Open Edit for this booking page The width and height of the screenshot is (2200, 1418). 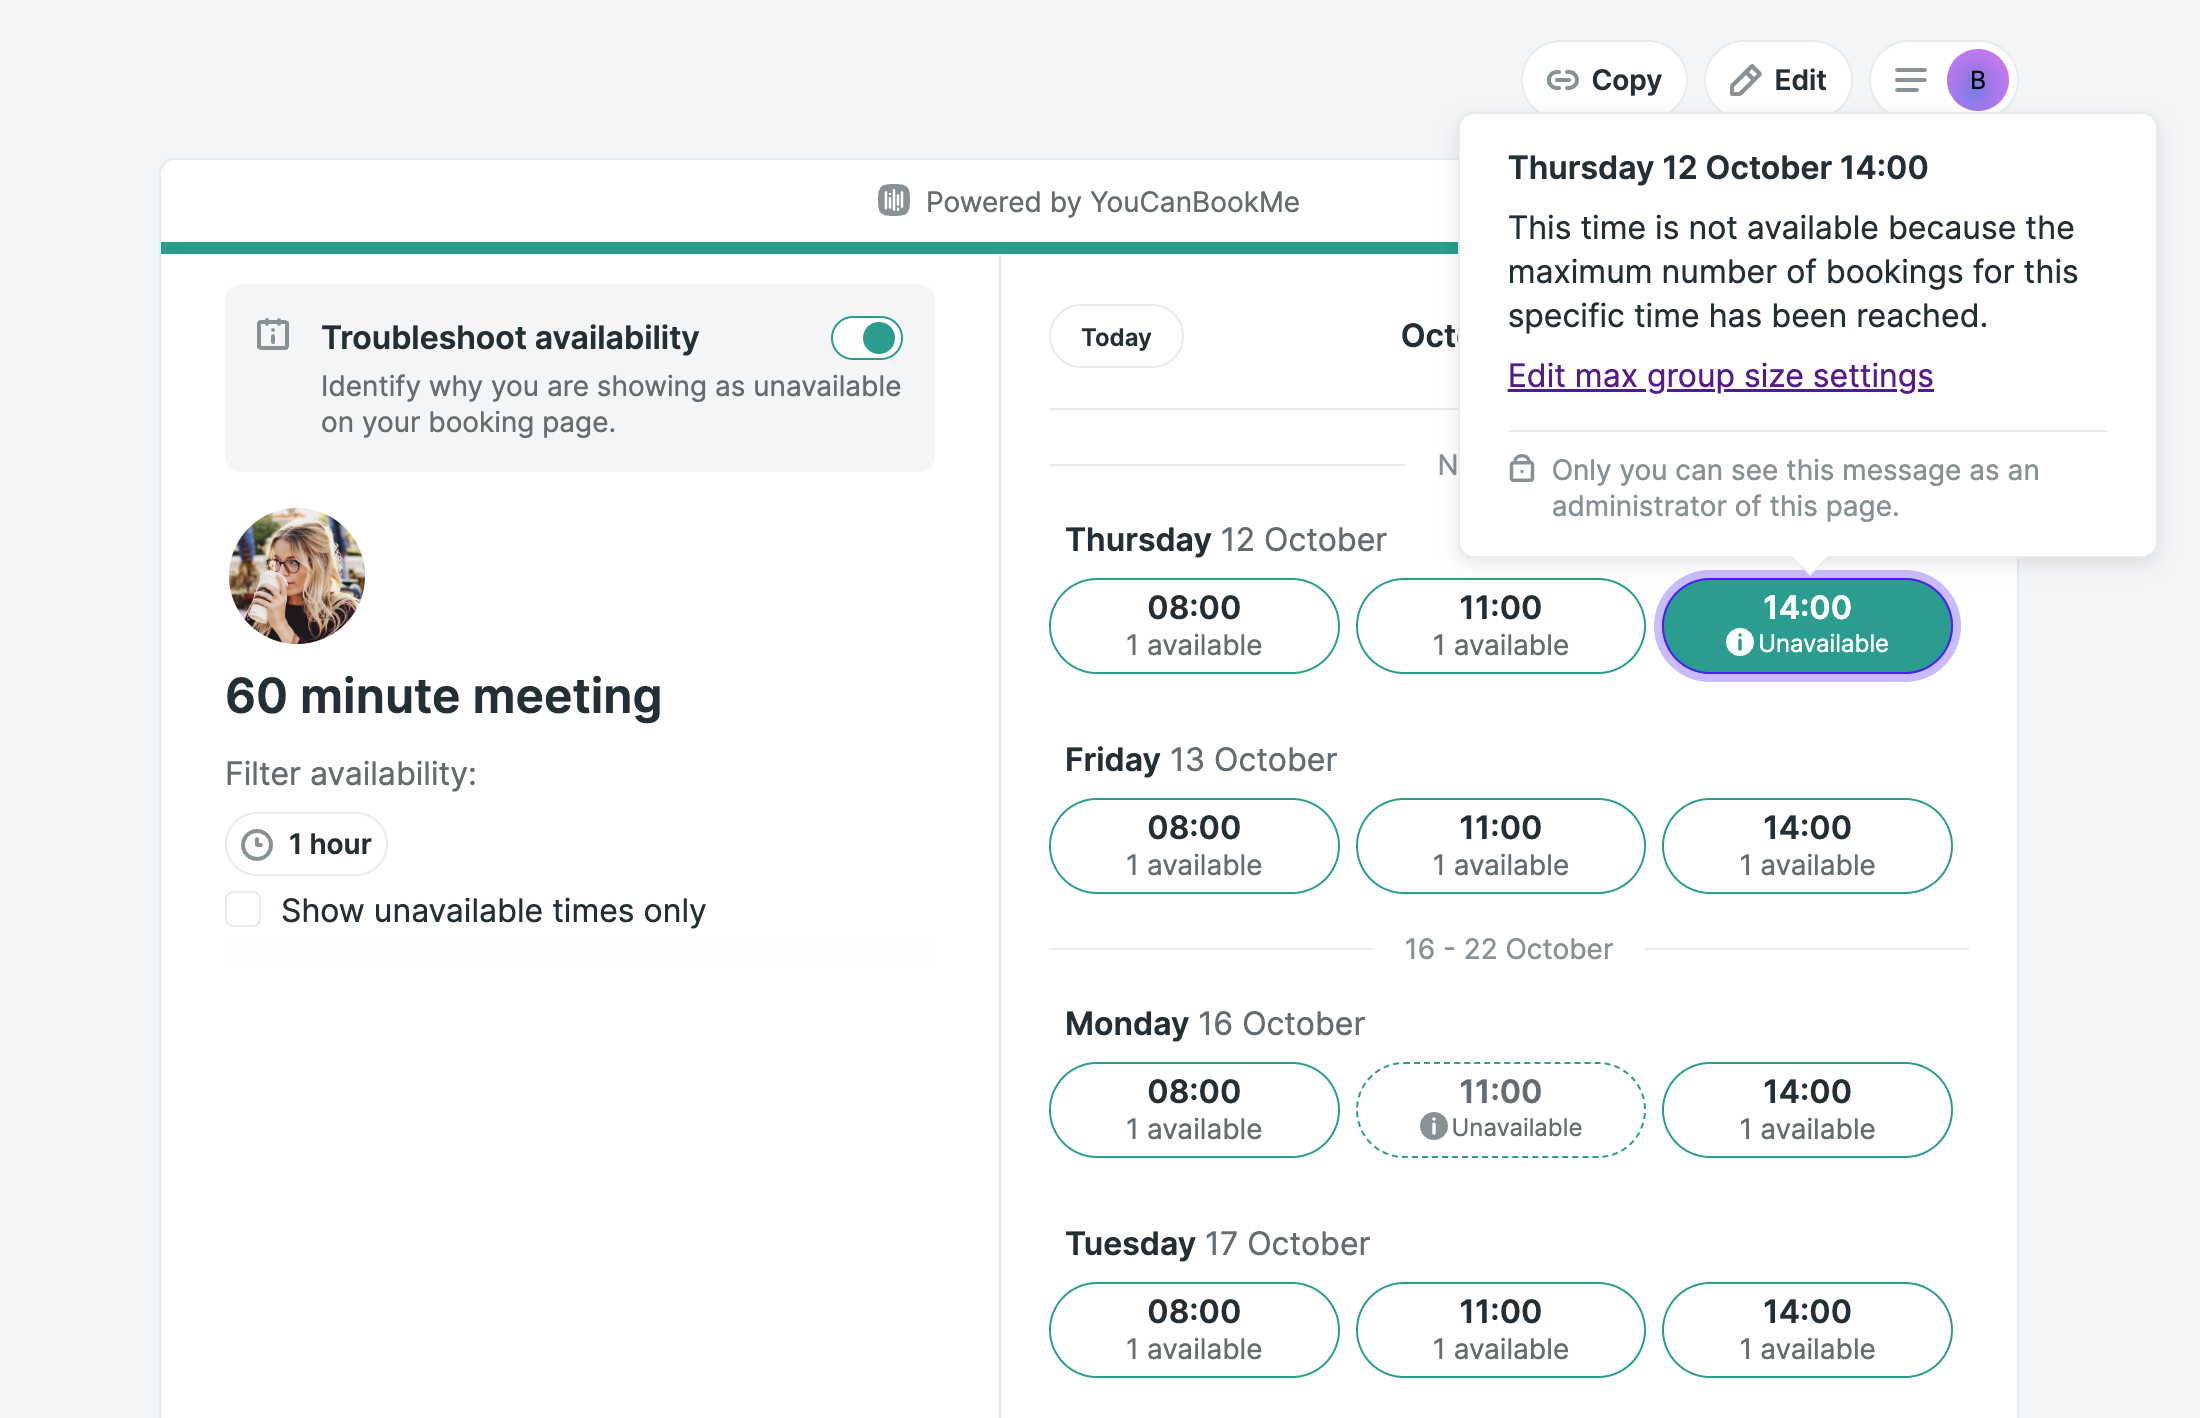[x=1778, y=80]
